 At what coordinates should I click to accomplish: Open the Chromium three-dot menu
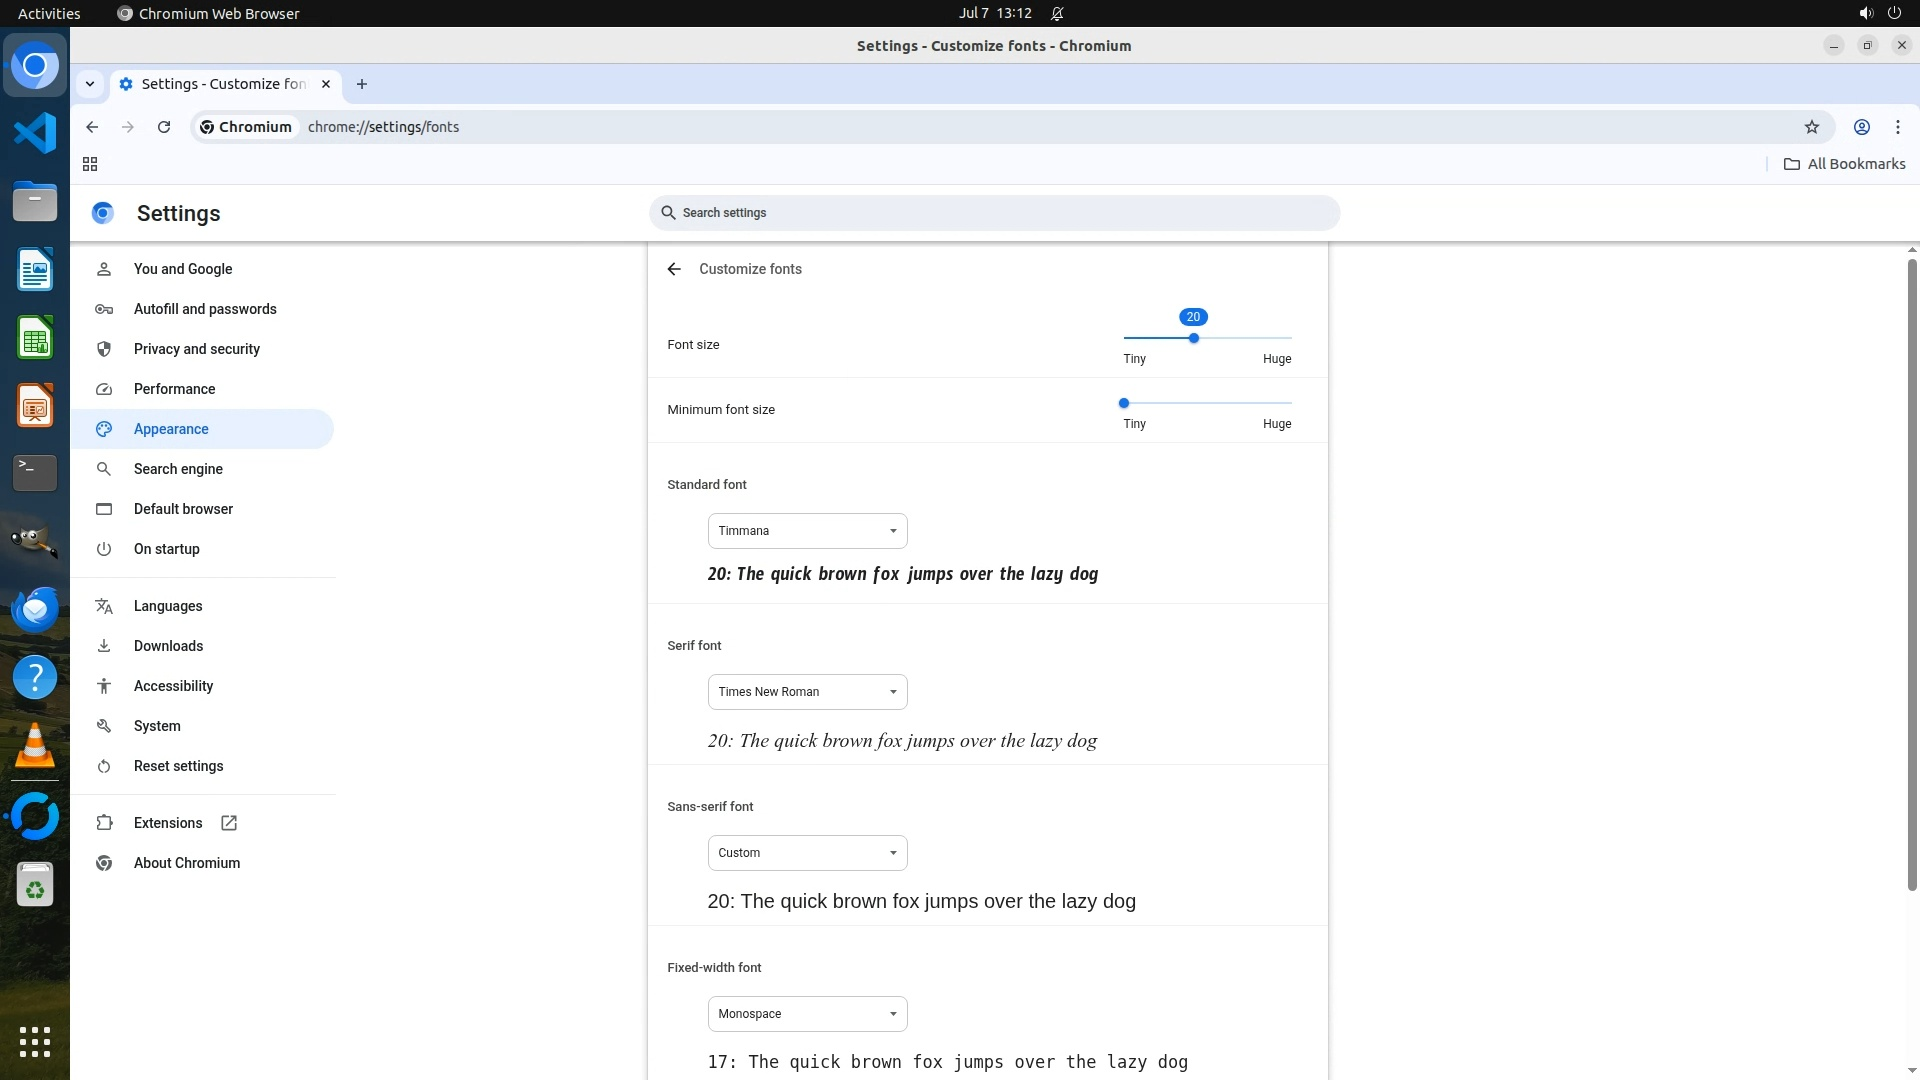pos(1897,127)
